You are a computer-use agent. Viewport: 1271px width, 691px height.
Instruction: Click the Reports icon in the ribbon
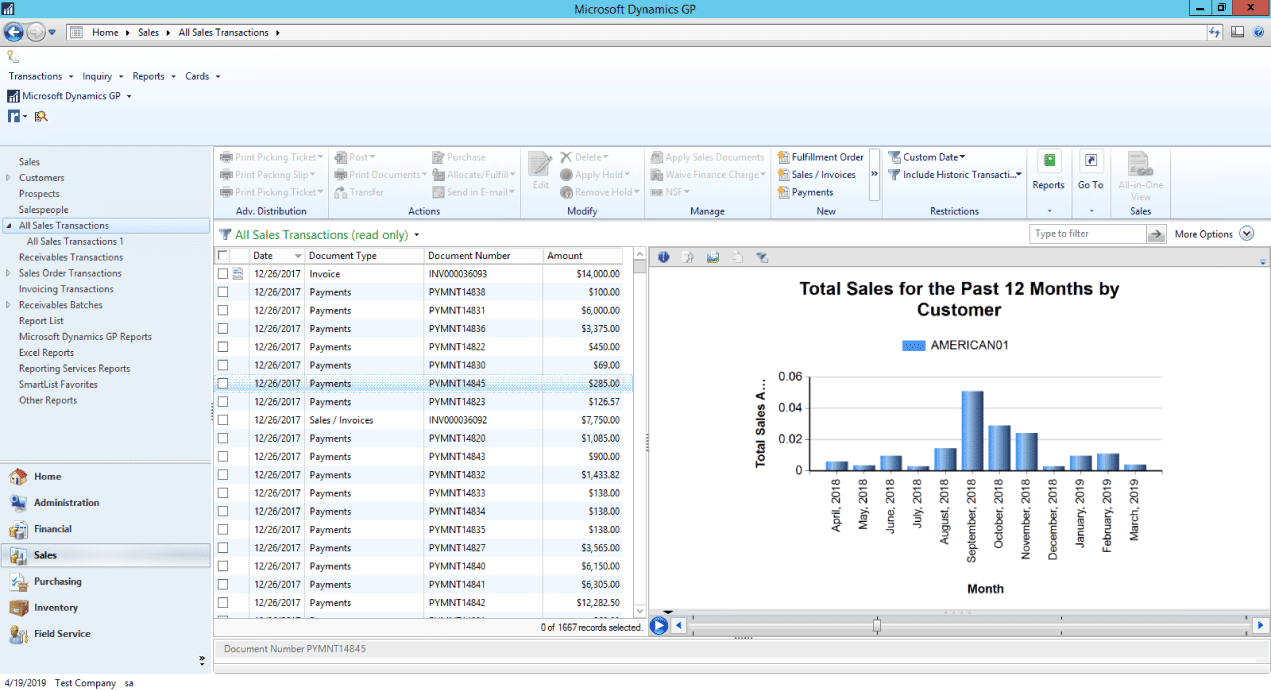[x=1048, y=170]
